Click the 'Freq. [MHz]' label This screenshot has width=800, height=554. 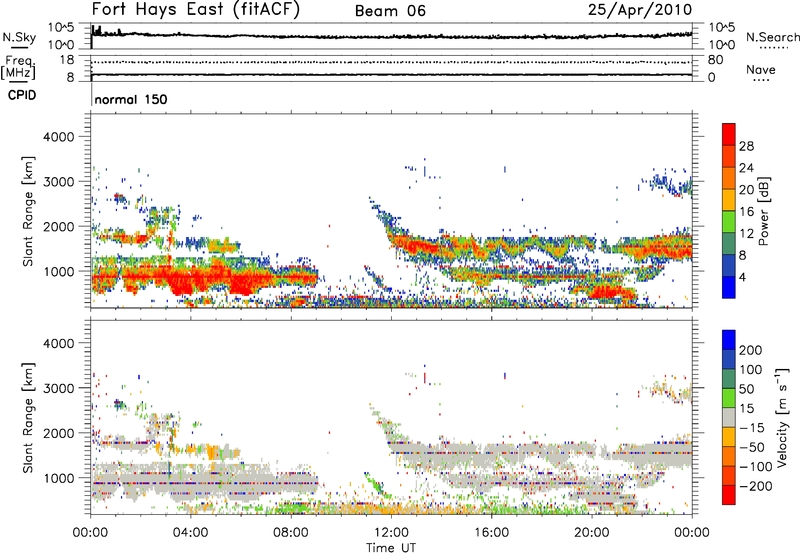click(19, 68)
